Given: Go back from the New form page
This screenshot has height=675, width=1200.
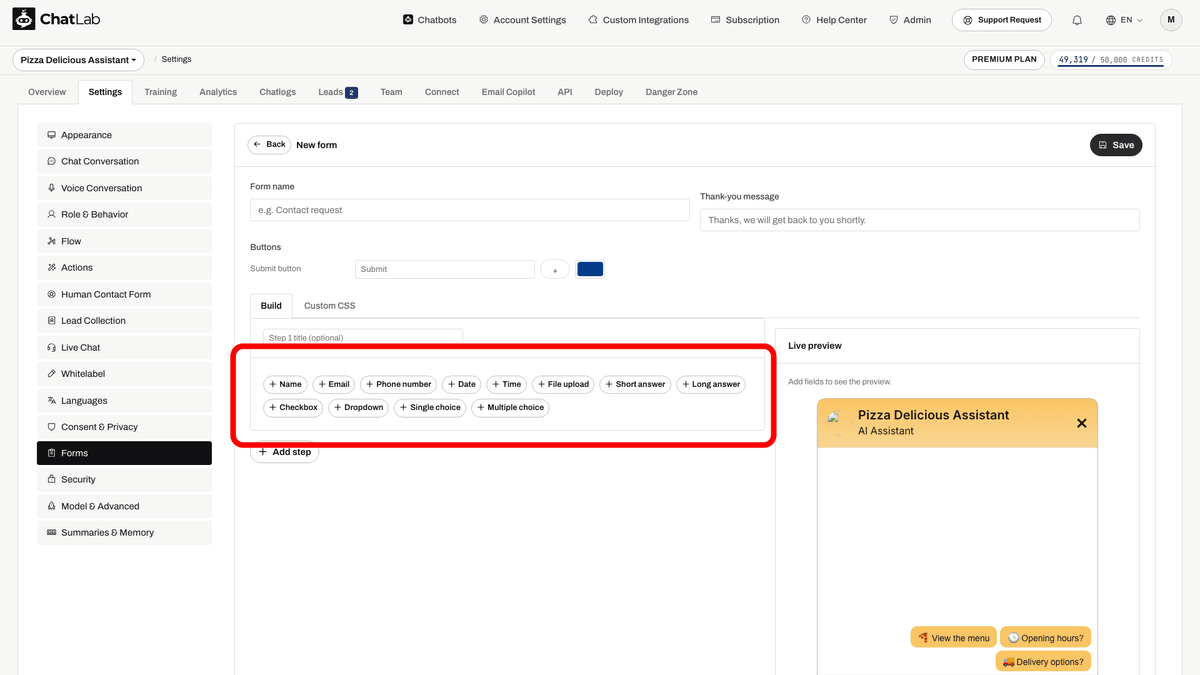Looking at the screenshot, I should coord(269,145).
